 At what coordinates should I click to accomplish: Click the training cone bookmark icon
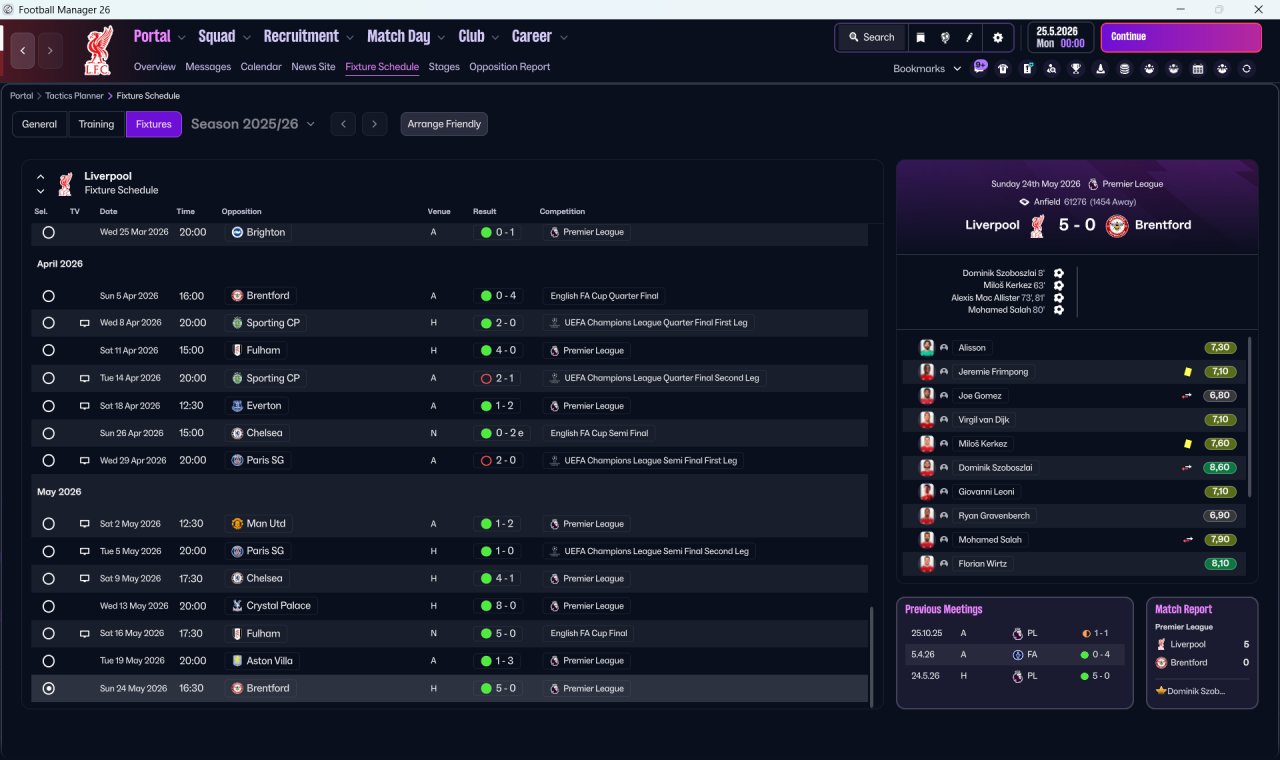tap(1101, 69)
